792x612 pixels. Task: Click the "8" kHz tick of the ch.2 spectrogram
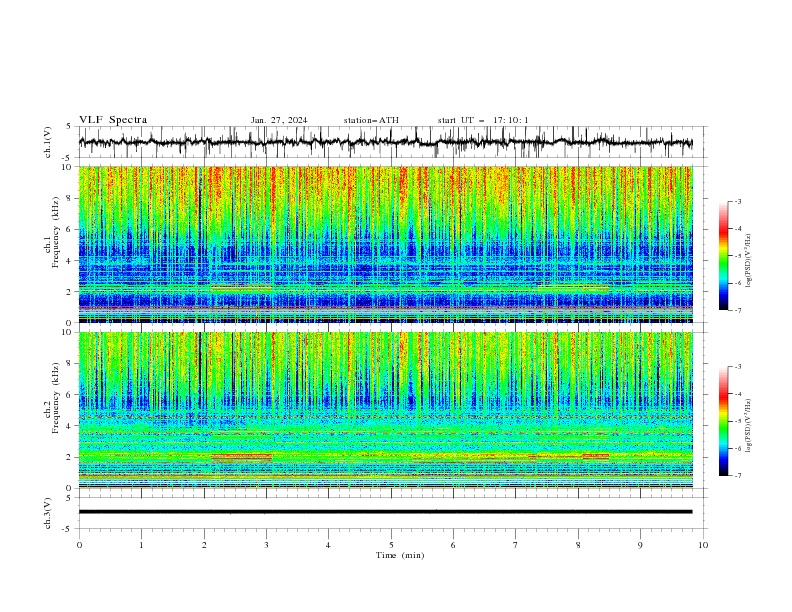pyautogui.click(x=70, y=364)
